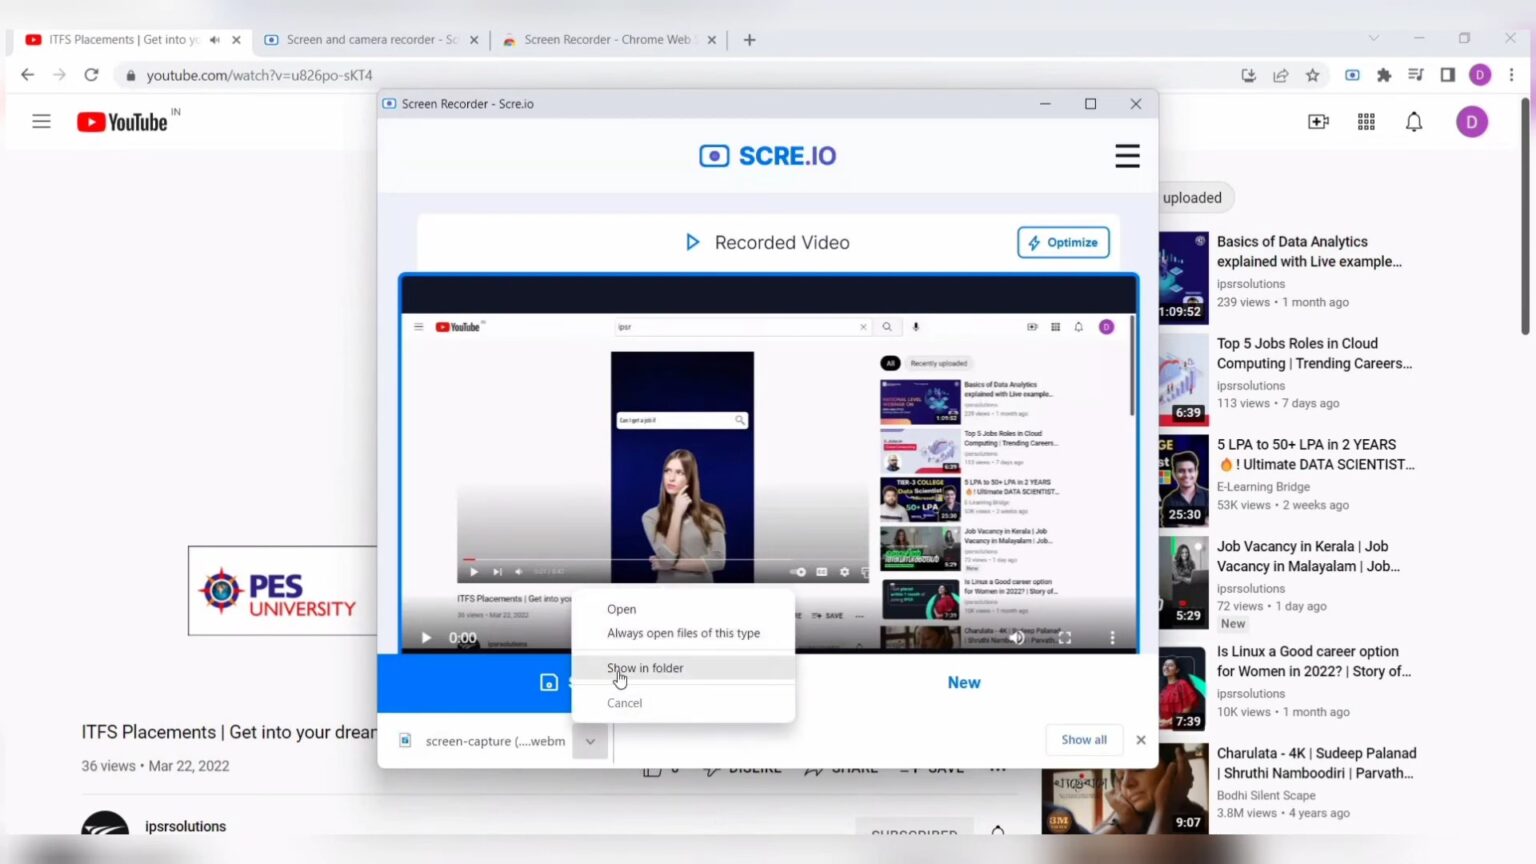Open Chrome extensions puzzle icon
The image size is (1536, 864).
[x=1384, y=75]
